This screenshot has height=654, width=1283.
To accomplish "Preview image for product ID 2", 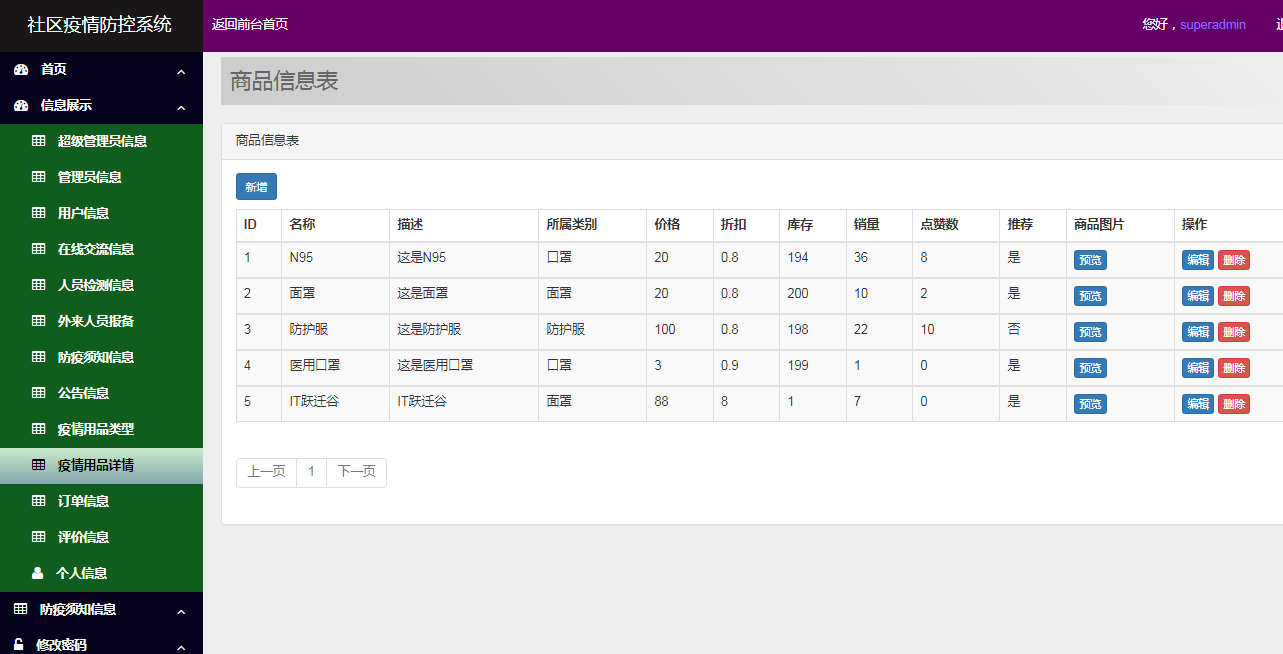I will (x=1090, y=296).
